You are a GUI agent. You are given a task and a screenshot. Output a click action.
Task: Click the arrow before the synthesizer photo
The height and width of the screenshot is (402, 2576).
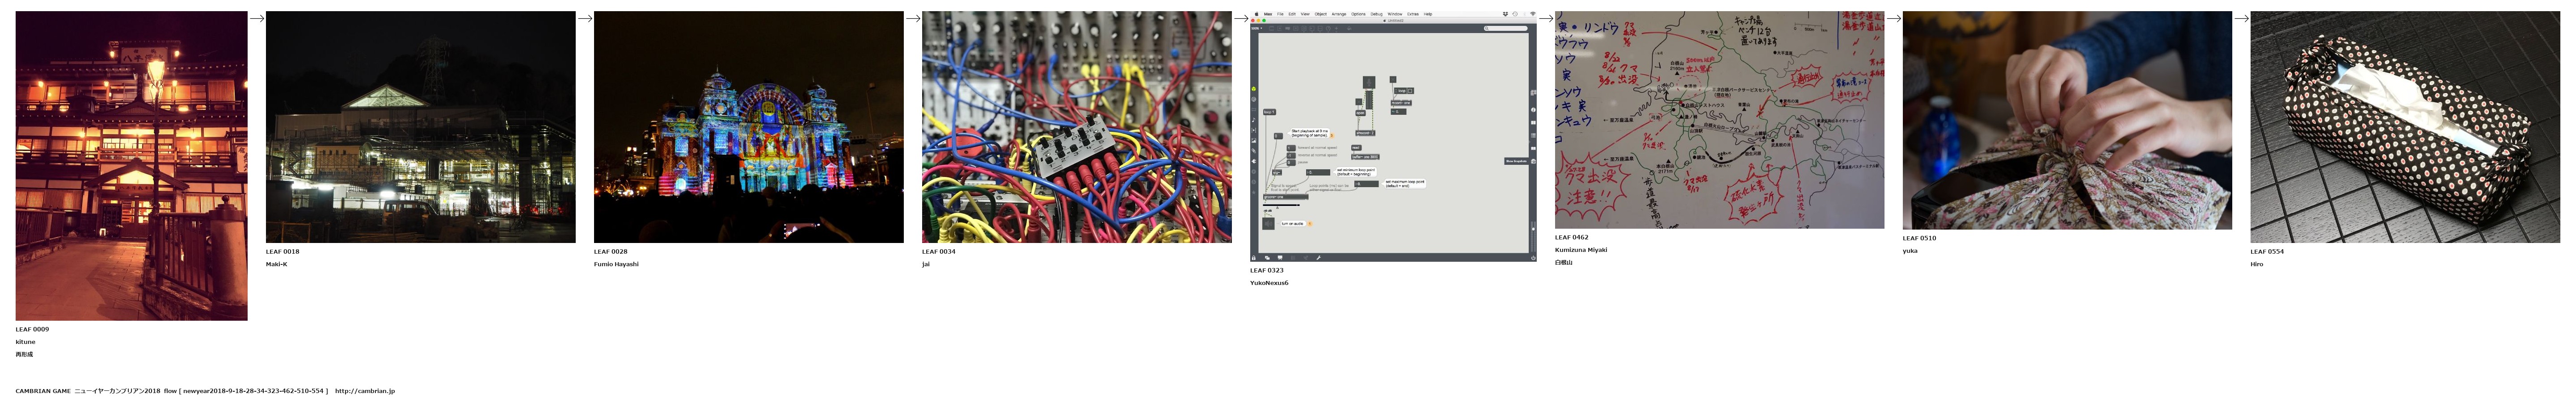click(x=913, y=18)
